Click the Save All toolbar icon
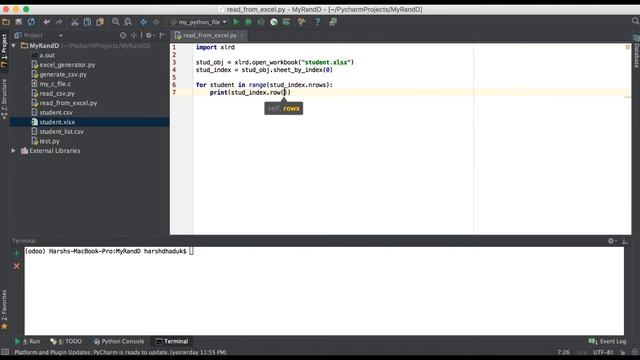Image resolution: width=640 pixels, height=360 pixels. (x=19, y=22)
